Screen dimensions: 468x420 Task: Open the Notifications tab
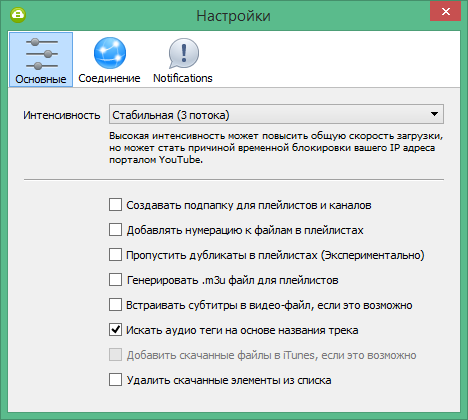[x=183, y=60]
